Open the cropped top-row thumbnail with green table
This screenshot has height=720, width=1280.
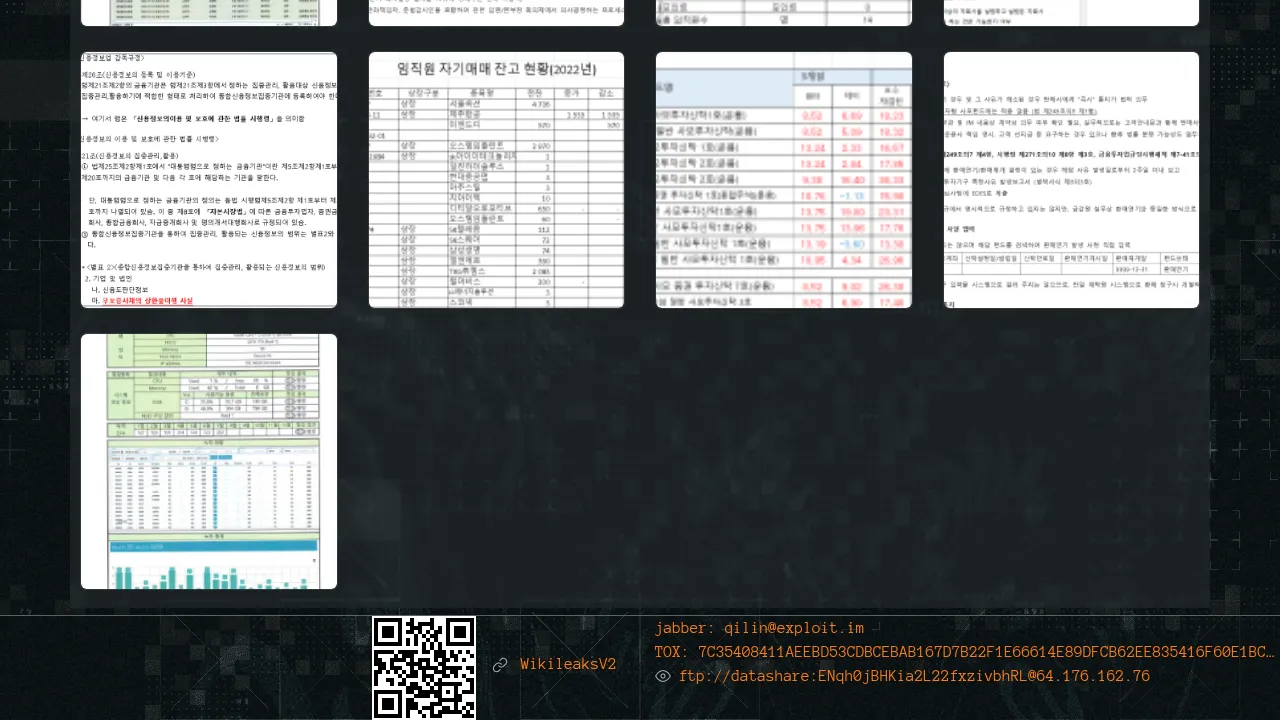(x=209, y=12)
